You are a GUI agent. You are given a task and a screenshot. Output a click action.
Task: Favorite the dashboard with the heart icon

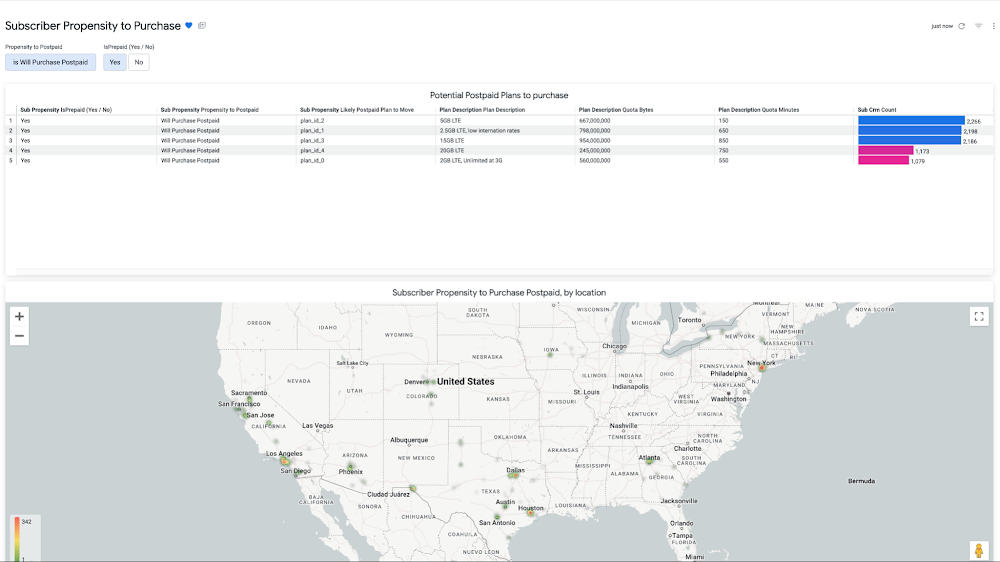pos(189,26)
